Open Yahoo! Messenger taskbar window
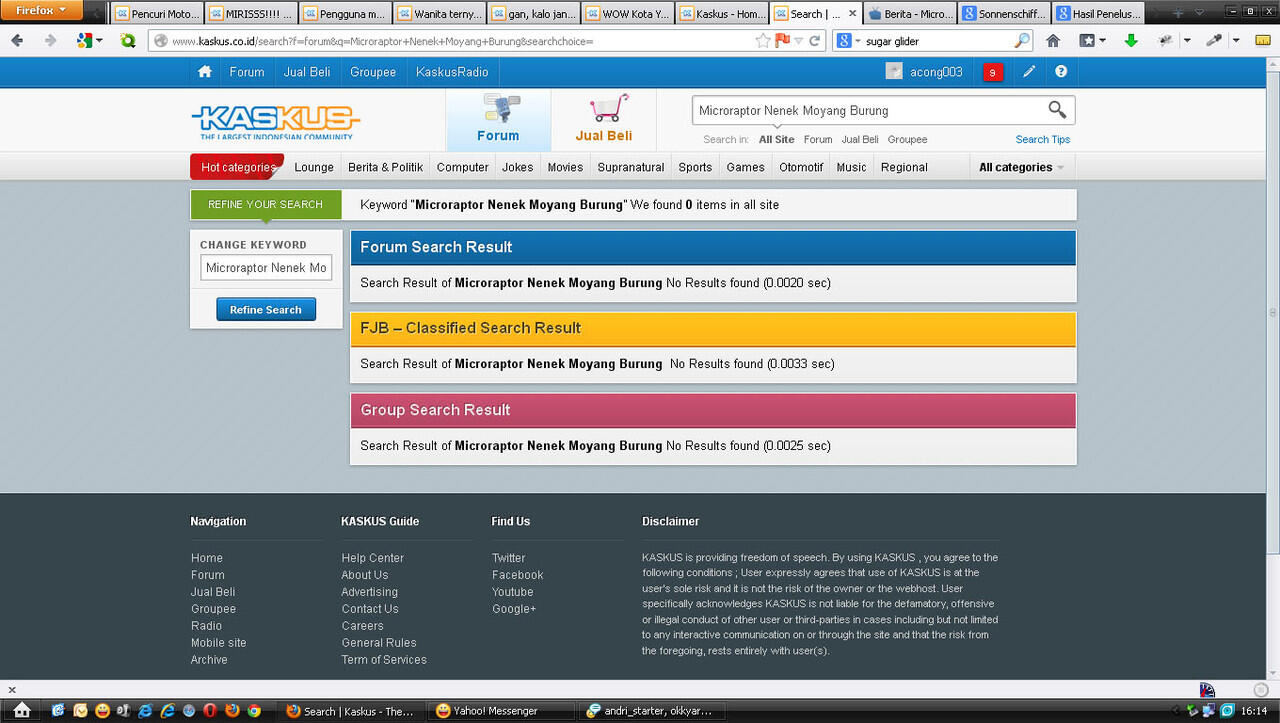 tap(502, 711)
